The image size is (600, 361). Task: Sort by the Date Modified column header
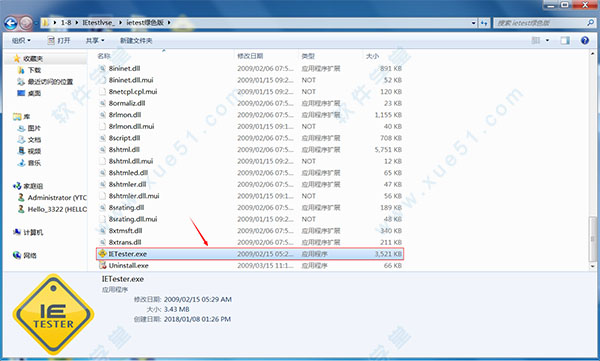click(x=250, y=56)
